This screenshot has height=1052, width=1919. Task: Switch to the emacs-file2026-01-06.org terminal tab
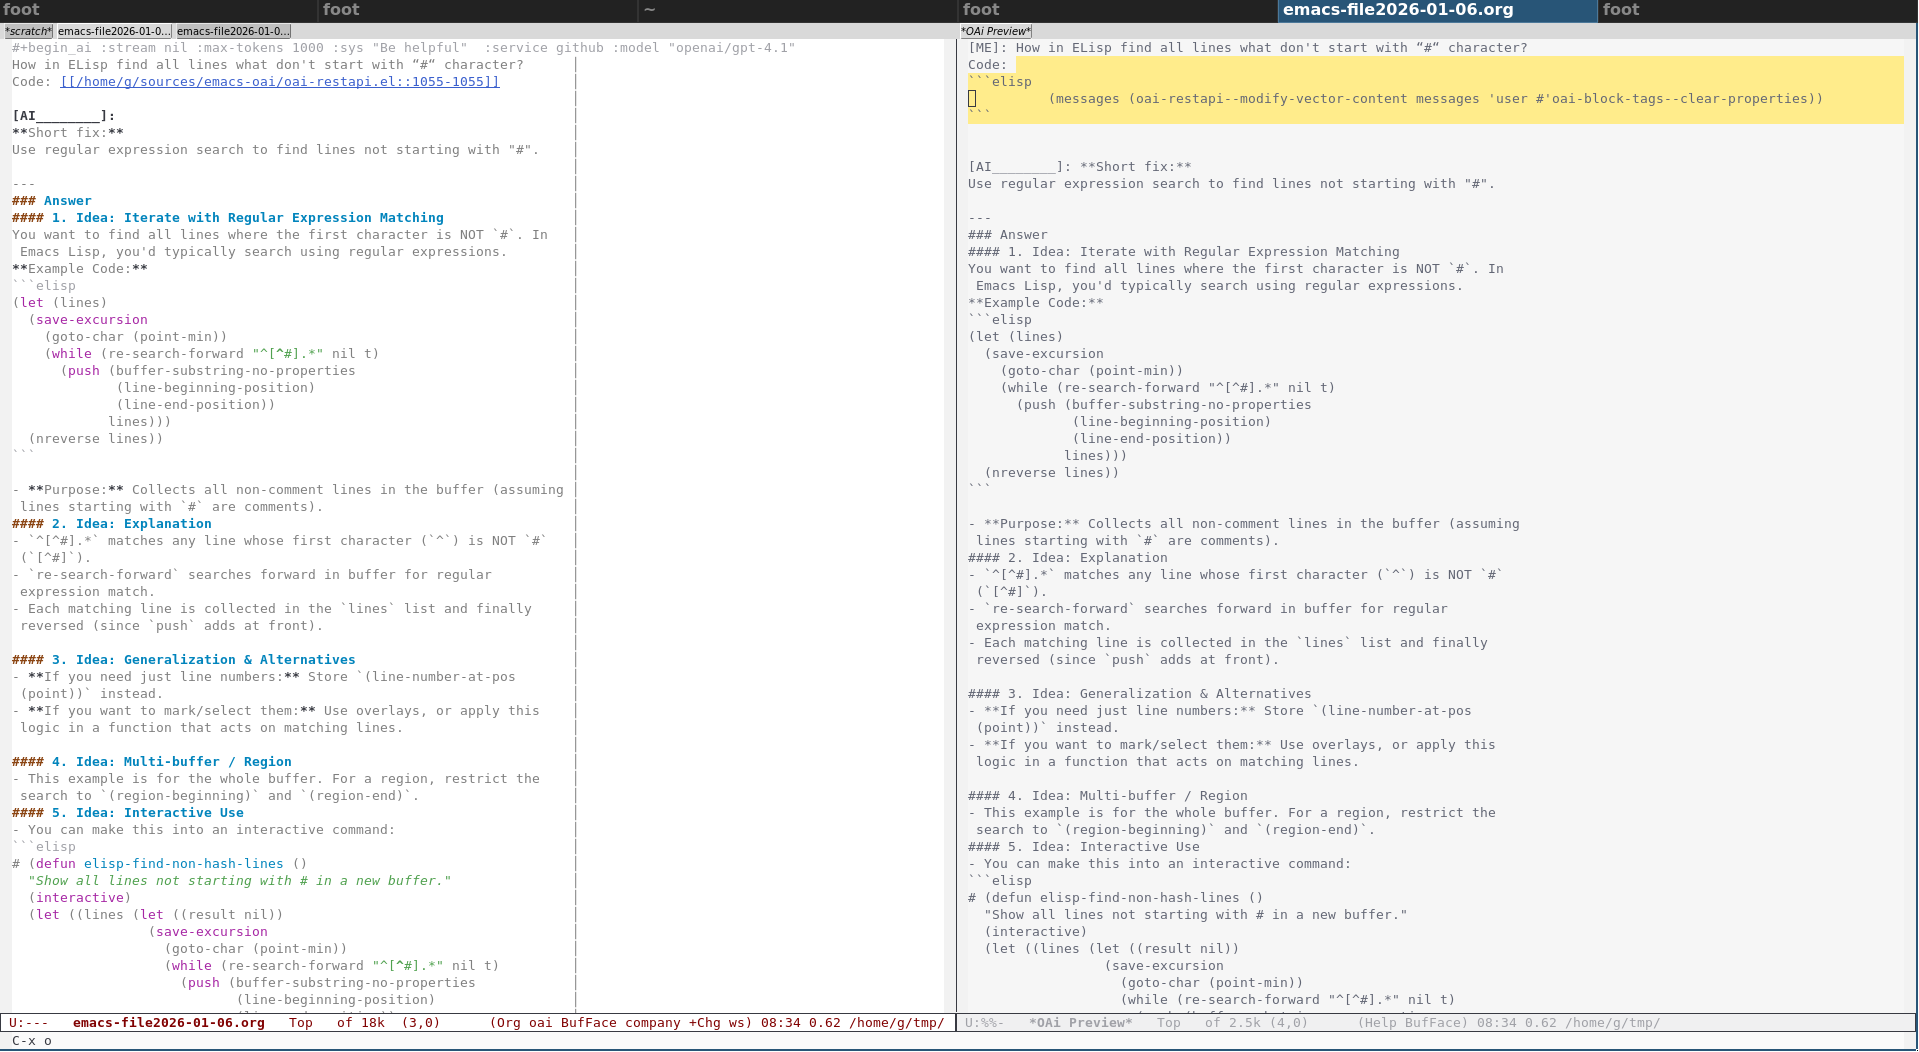(1437, 10)
